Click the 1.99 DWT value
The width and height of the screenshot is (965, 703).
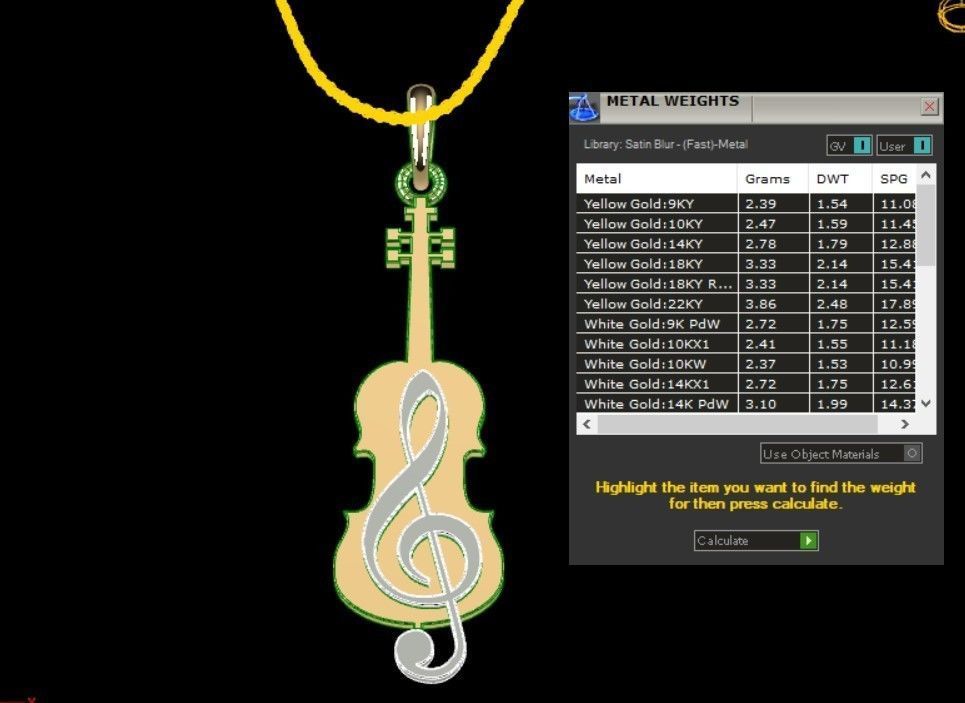coord(832,404)
